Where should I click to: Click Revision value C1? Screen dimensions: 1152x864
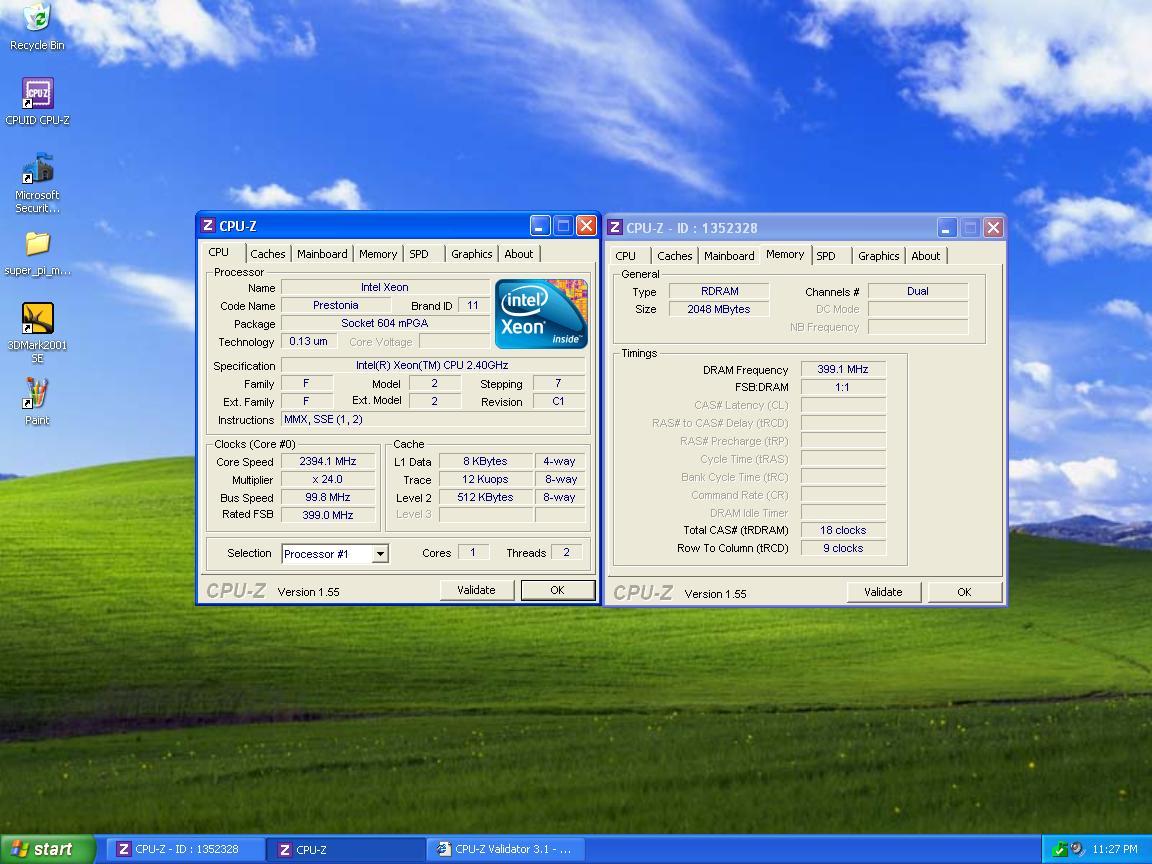(558, 401)
